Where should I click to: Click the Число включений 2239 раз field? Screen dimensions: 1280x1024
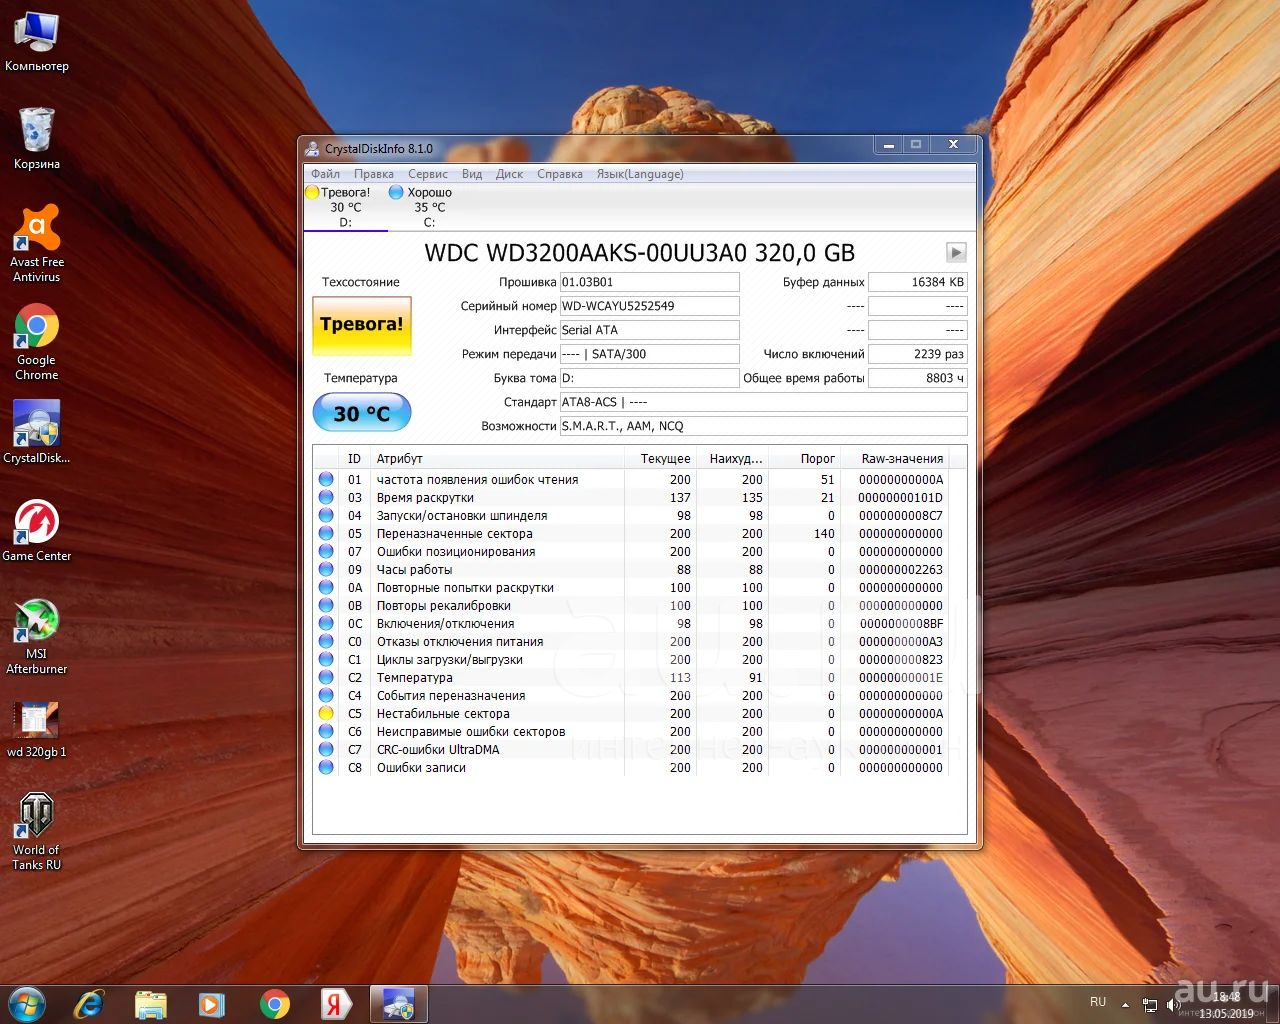point(917,354)
